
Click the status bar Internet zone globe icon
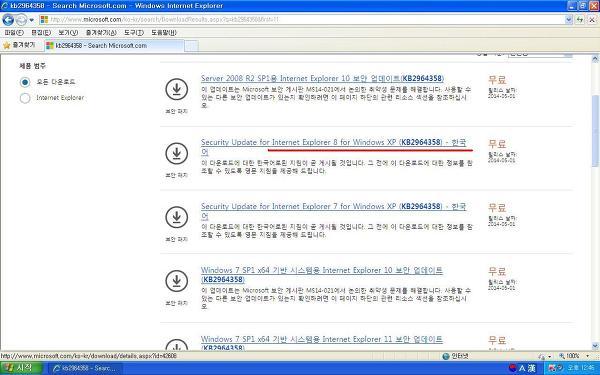point(446,356)
